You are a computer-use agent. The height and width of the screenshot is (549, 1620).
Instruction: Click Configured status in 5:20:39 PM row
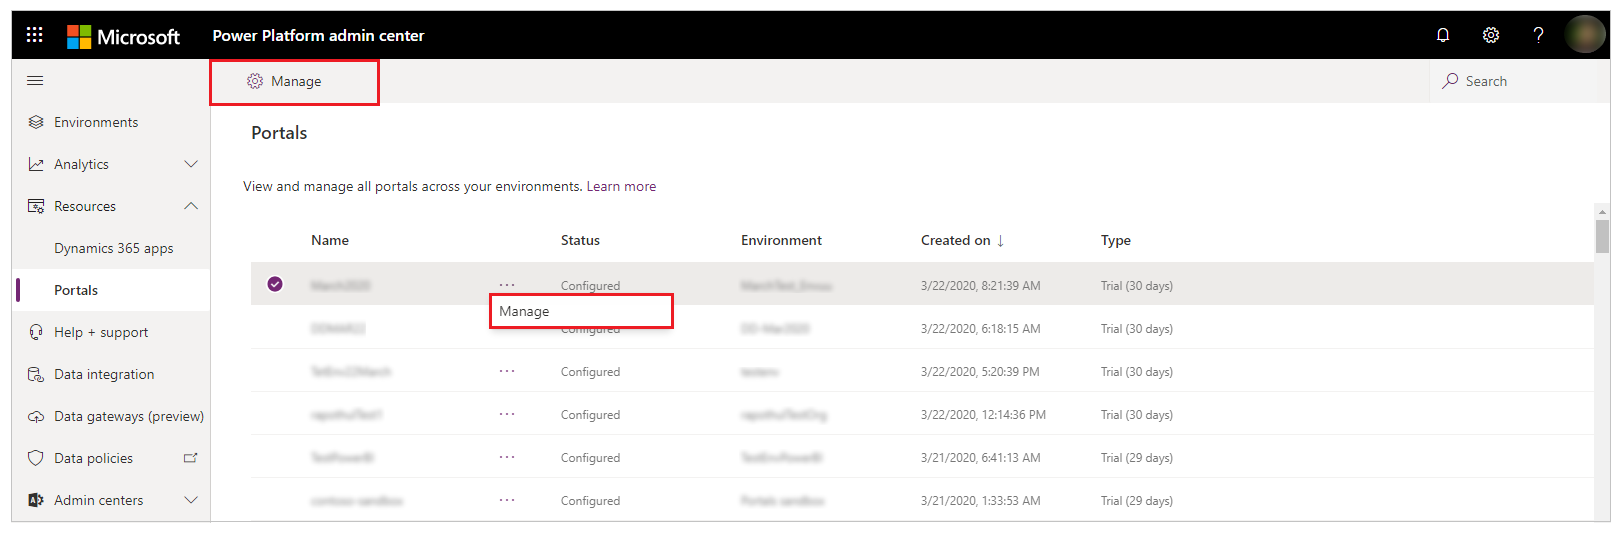point(590,371)
